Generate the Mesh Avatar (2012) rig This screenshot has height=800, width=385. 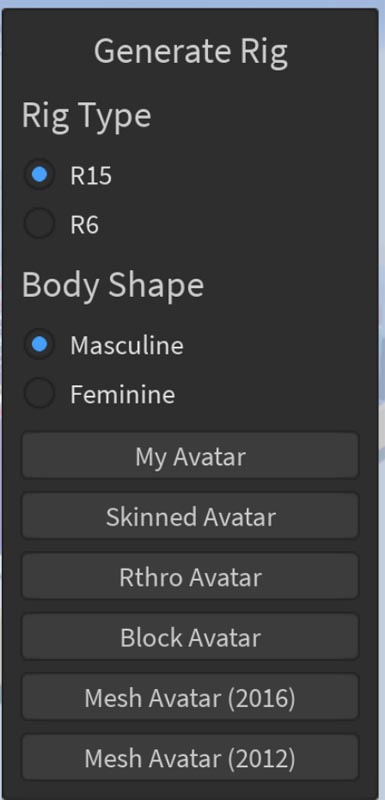pyautogui.click(x=190, y=758)
